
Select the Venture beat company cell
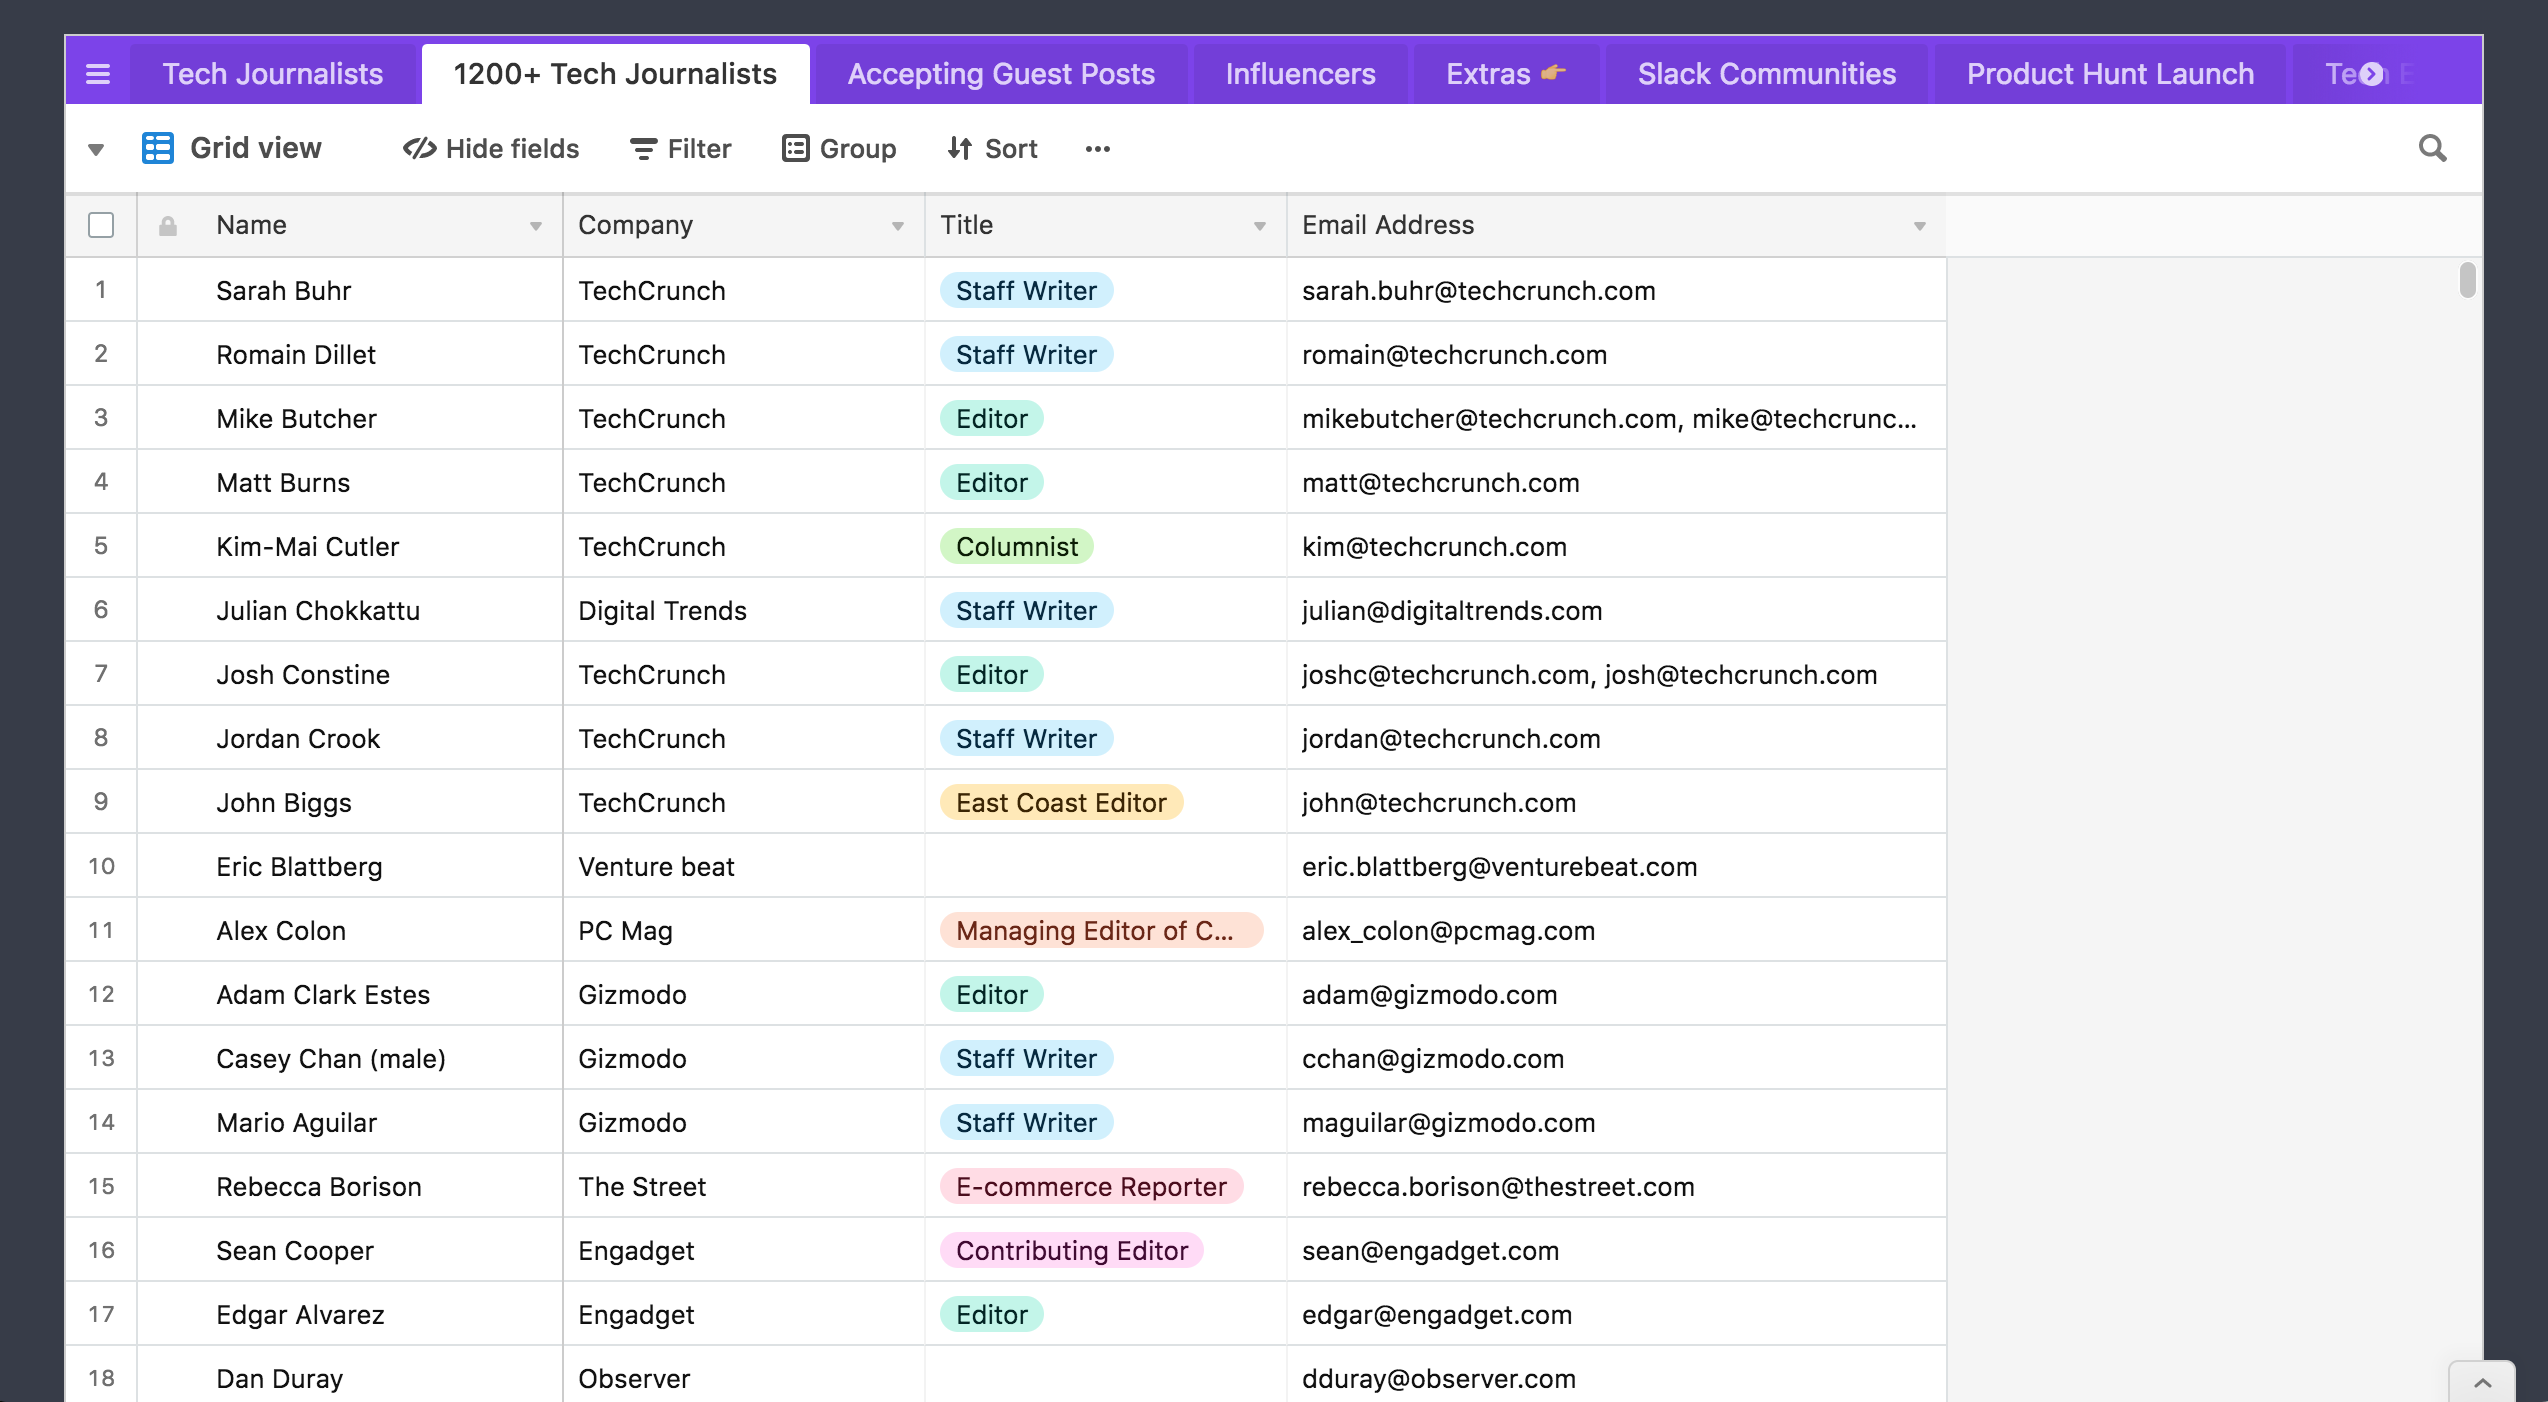click(x=744, y=867)
